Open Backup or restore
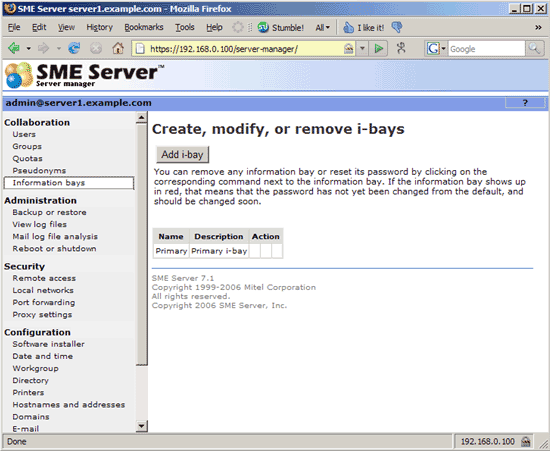550x451 pixels. (x=49, y=212)
